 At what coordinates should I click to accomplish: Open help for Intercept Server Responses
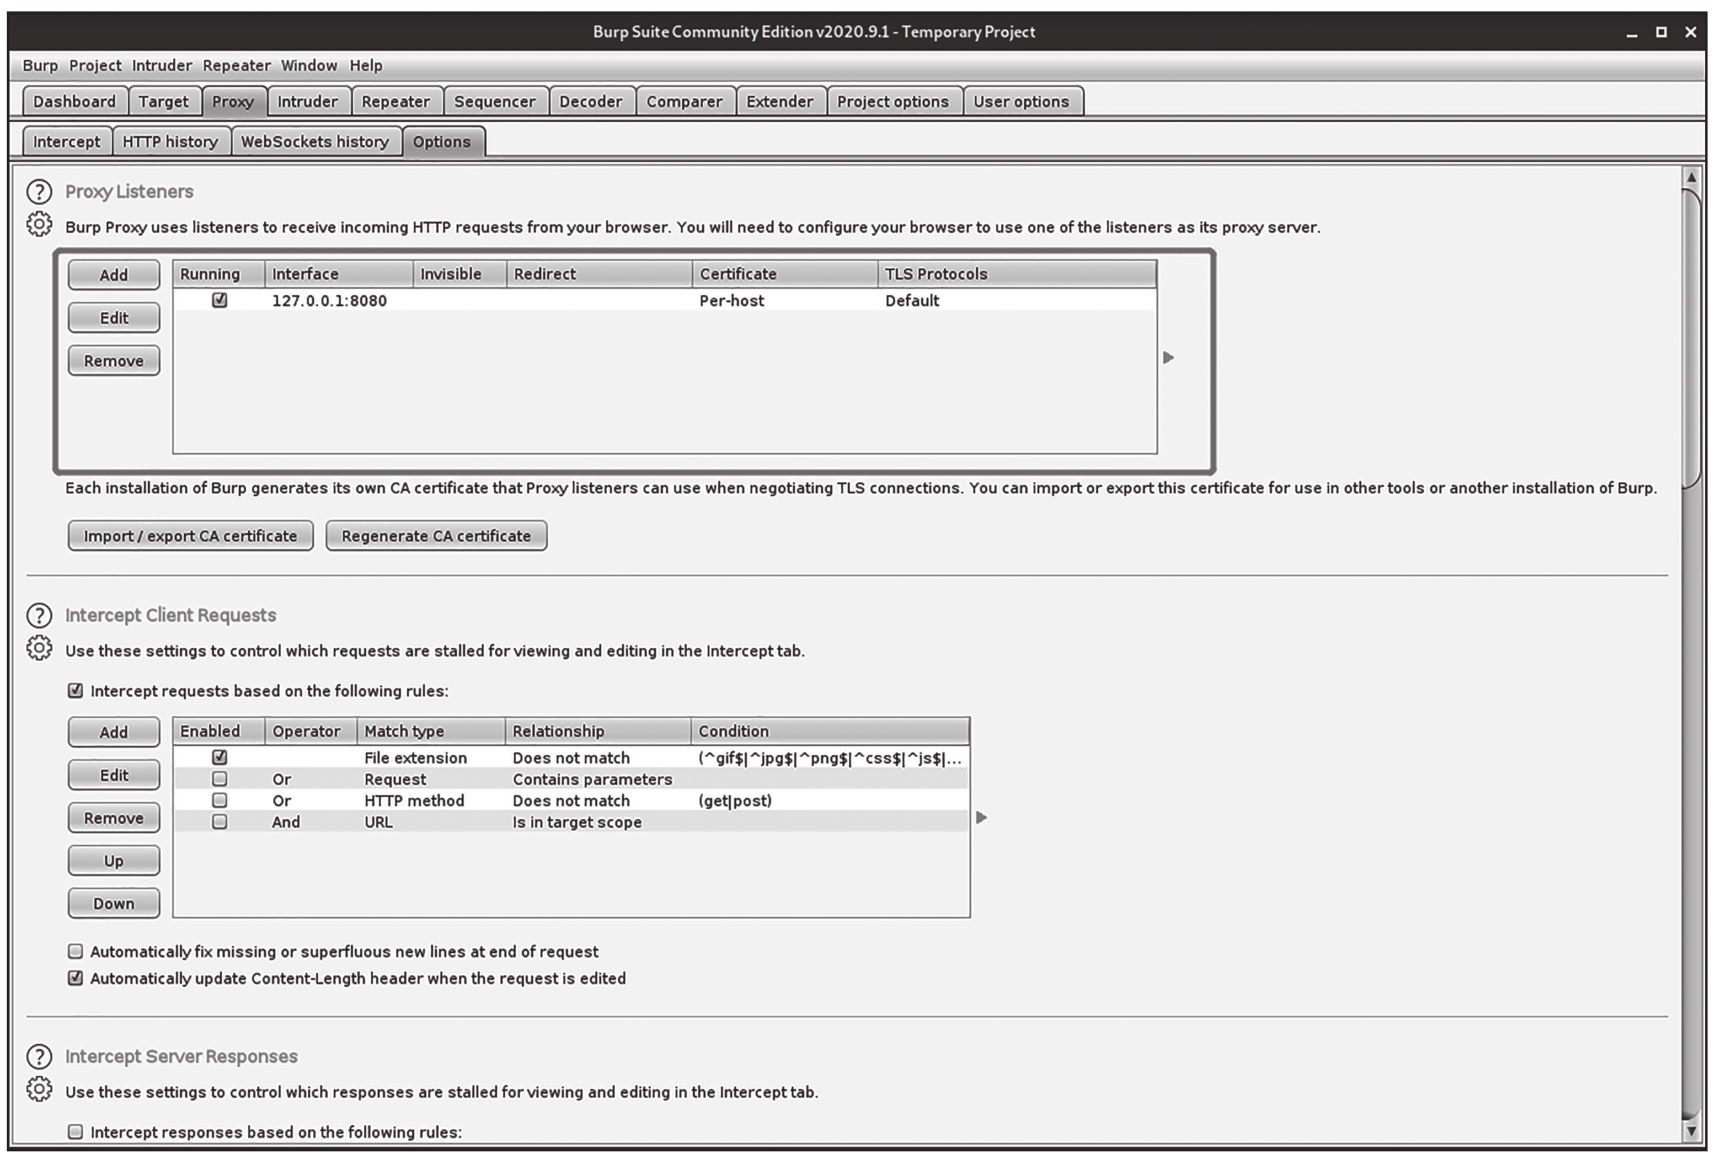[x=39, y=1057]
